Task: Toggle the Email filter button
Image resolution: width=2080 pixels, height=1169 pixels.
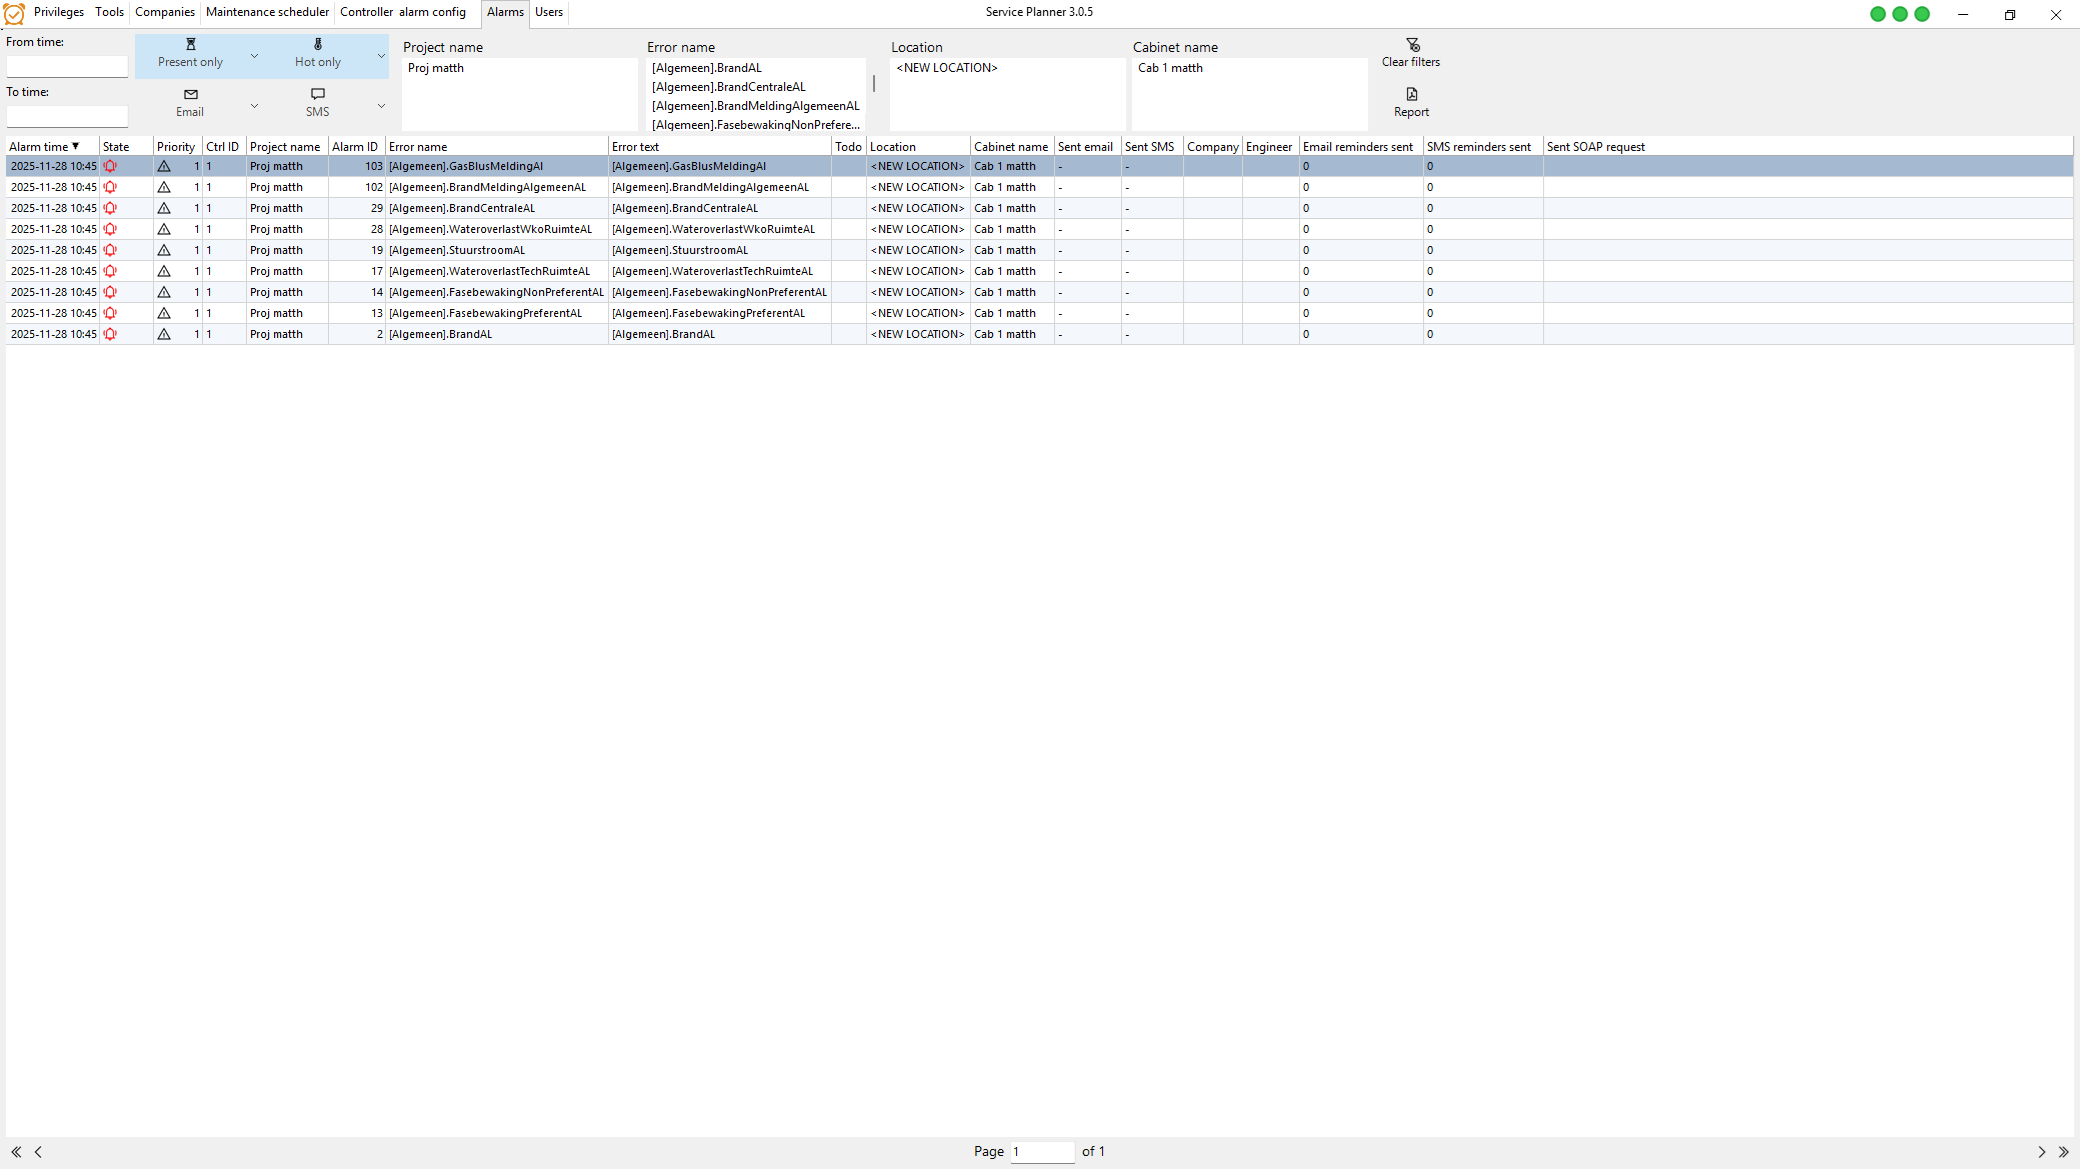Action: pos(190,103)
